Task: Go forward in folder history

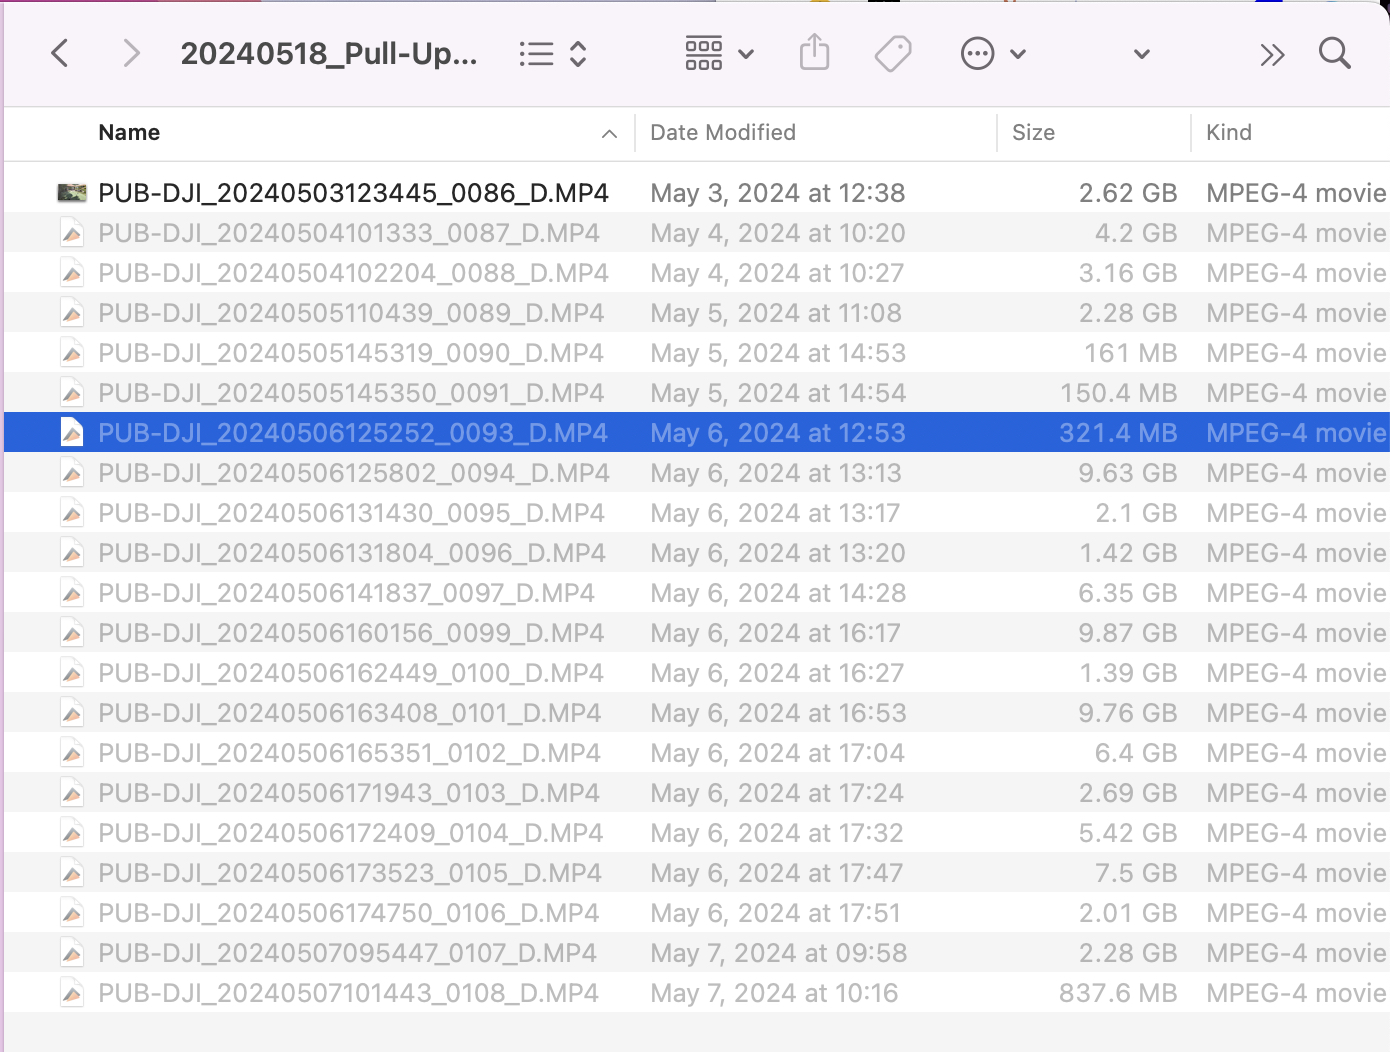Action: tap(131, 53)
